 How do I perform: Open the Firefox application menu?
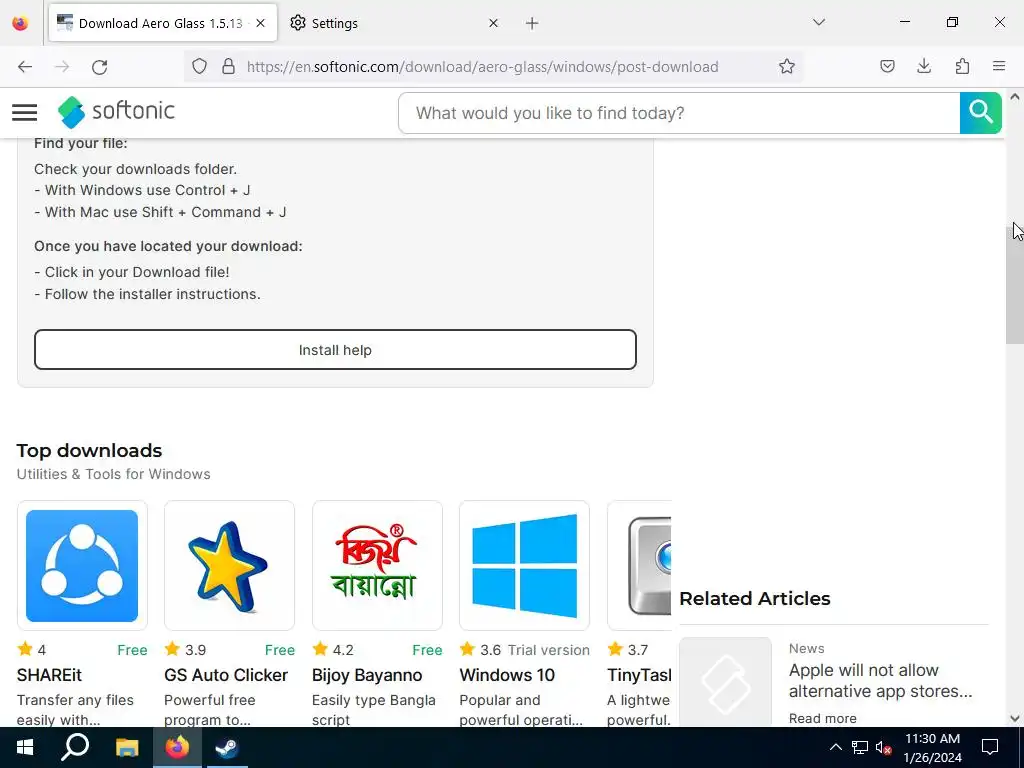click(999, 66)
